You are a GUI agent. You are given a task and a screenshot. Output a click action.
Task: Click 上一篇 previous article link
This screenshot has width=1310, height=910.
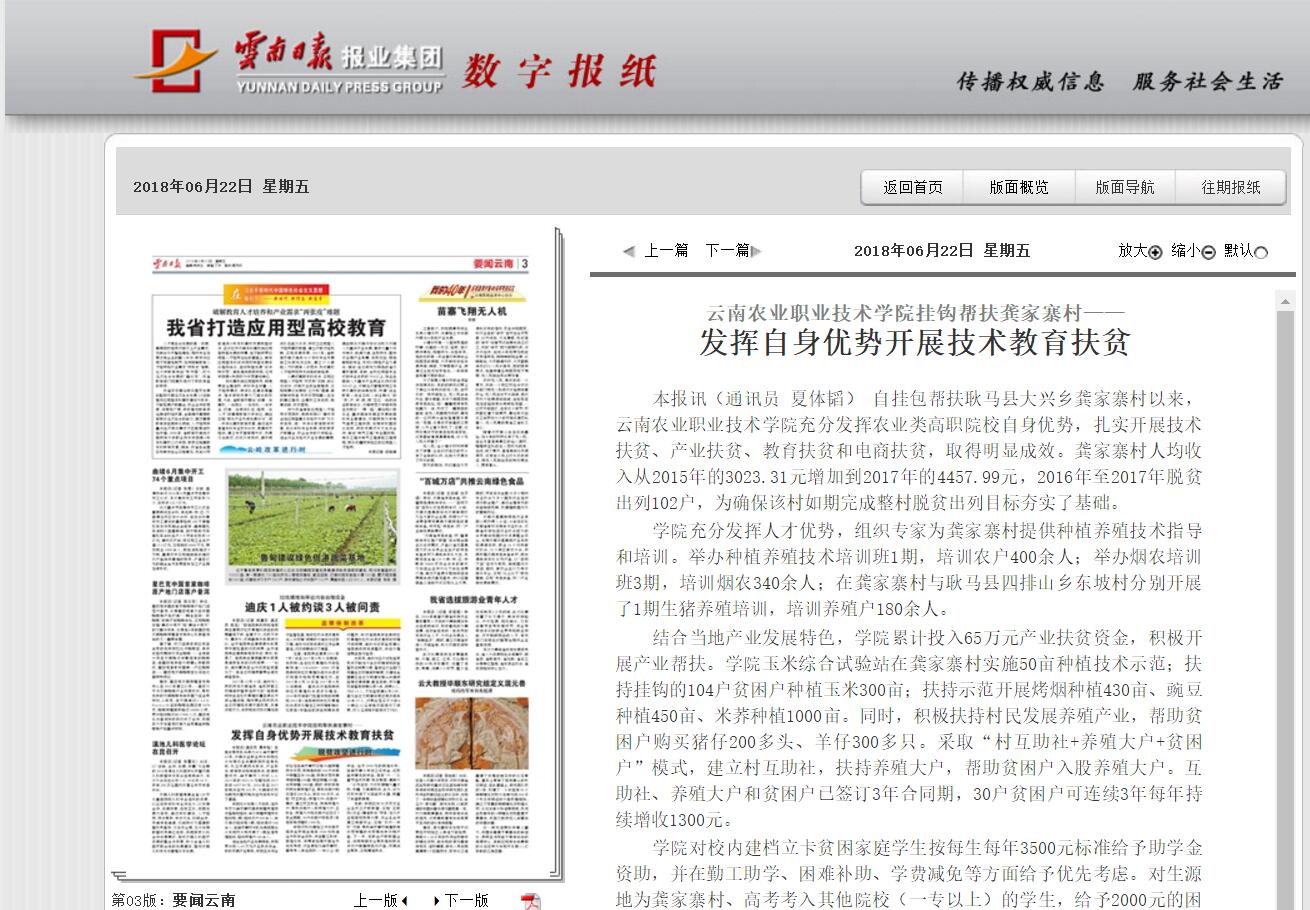pos(666,250)
